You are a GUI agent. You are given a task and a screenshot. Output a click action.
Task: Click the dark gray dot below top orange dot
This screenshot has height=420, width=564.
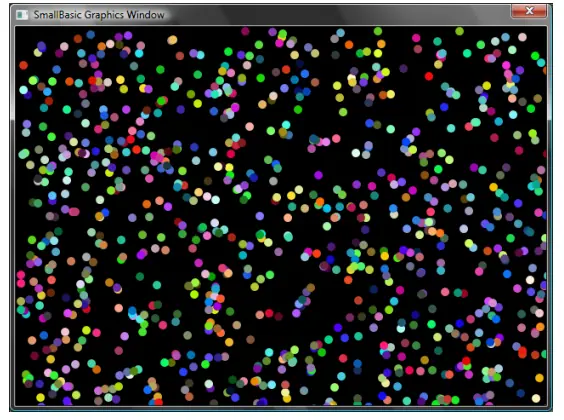click(335, 55)
